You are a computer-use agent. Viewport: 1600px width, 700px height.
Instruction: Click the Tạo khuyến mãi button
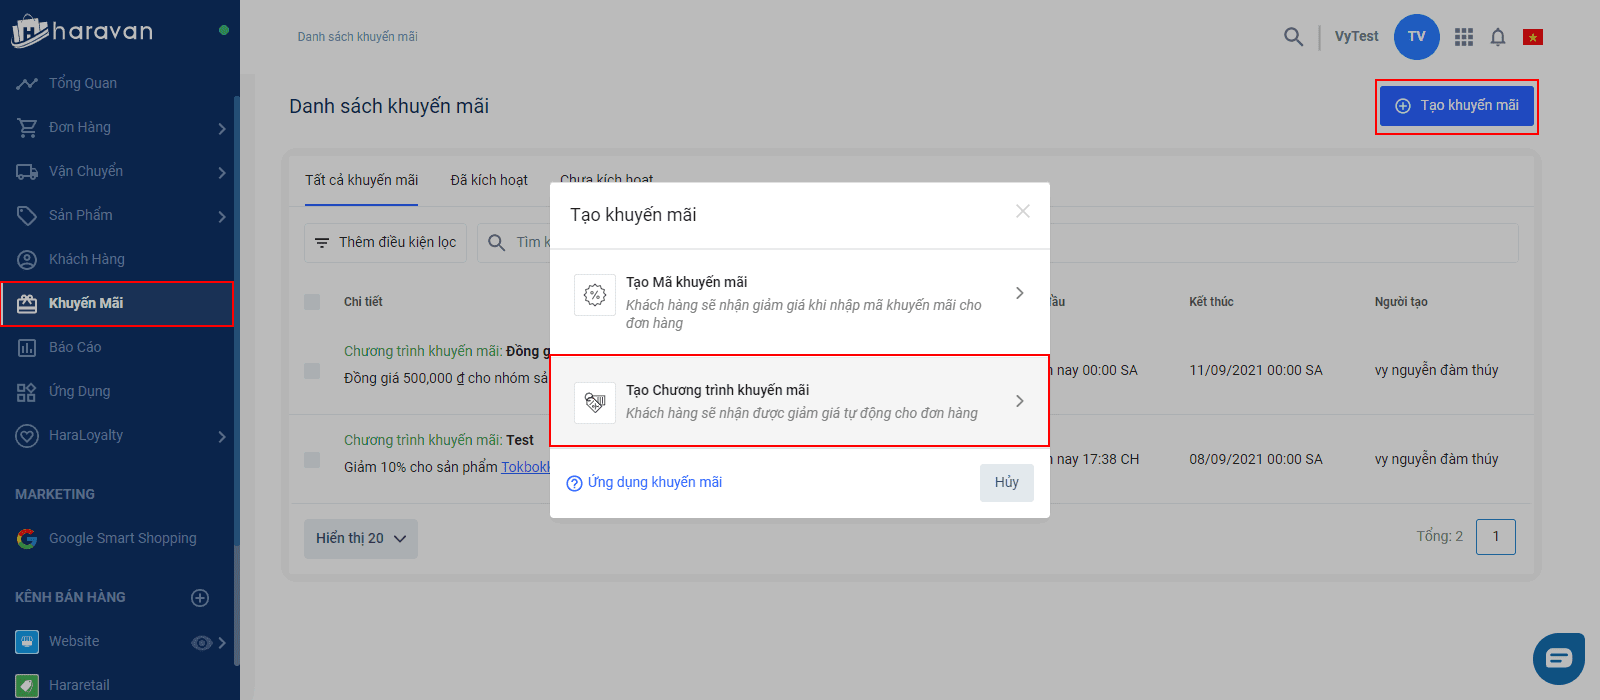click(x=1457, y=105)
